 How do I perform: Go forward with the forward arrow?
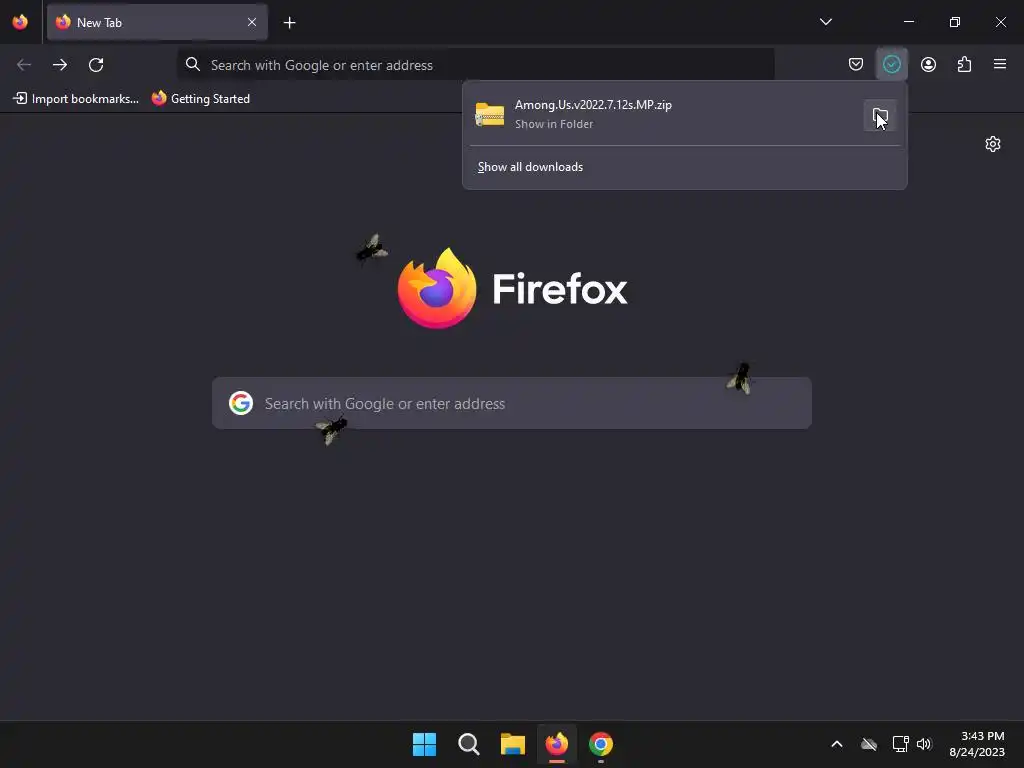click(60, 65)
